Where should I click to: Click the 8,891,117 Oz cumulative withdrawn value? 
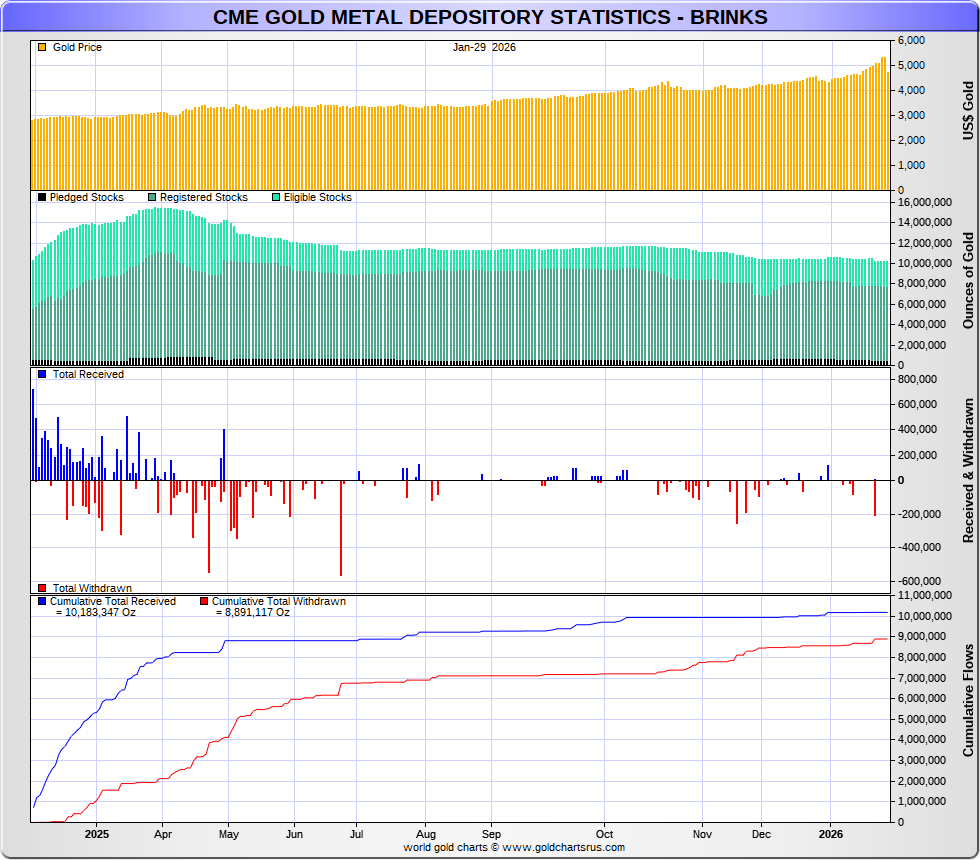(252, 612)
